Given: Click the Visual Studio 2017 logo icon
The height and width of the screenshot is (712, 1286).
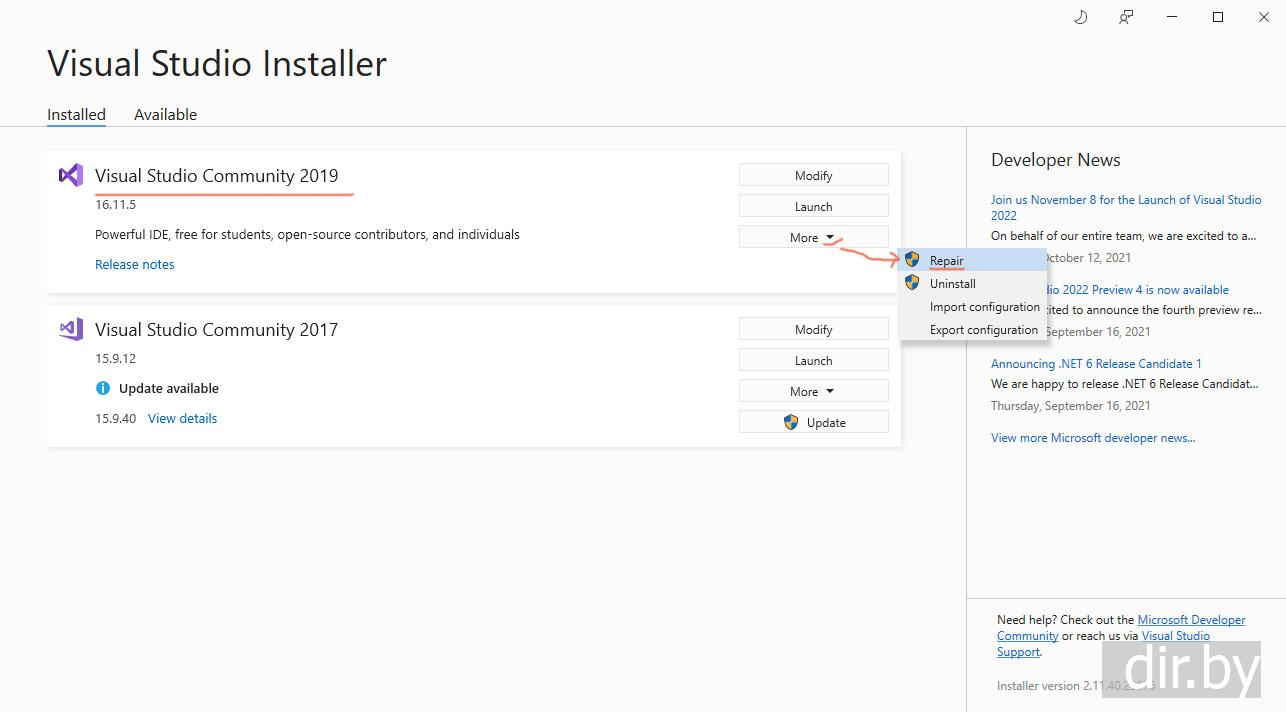Looking at the screenshot, I should click(70, 330).
